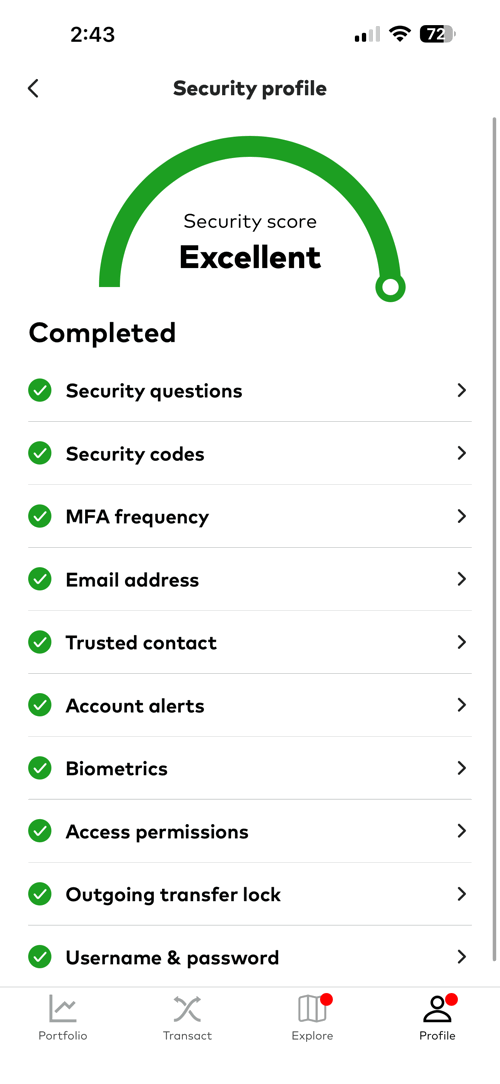Tap the battery indicator icon
This screenshot has width=500, height=1084.
[437, 34]
